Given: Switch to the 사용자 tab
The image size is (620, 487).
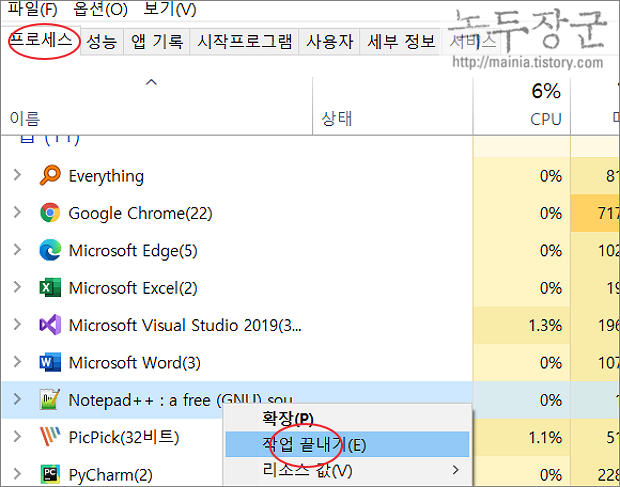Looking at the screenshot, I should (329, 42).
